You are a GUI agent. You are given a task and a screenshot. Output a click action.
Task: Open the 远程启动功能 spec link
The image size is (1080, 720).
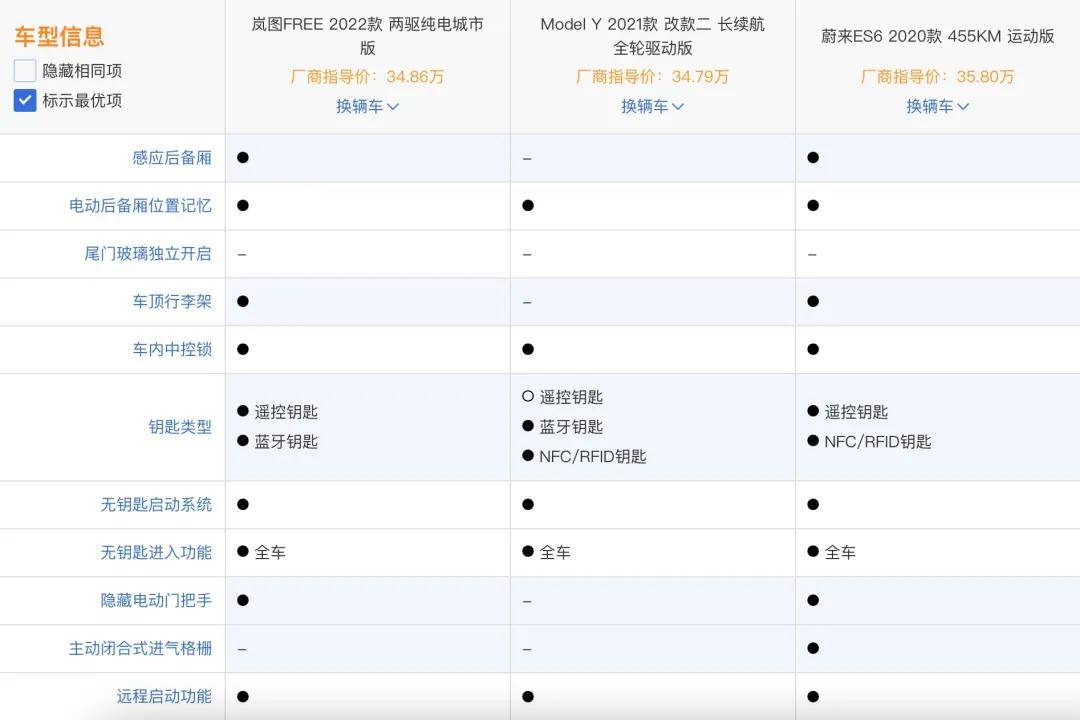[164, 696]
